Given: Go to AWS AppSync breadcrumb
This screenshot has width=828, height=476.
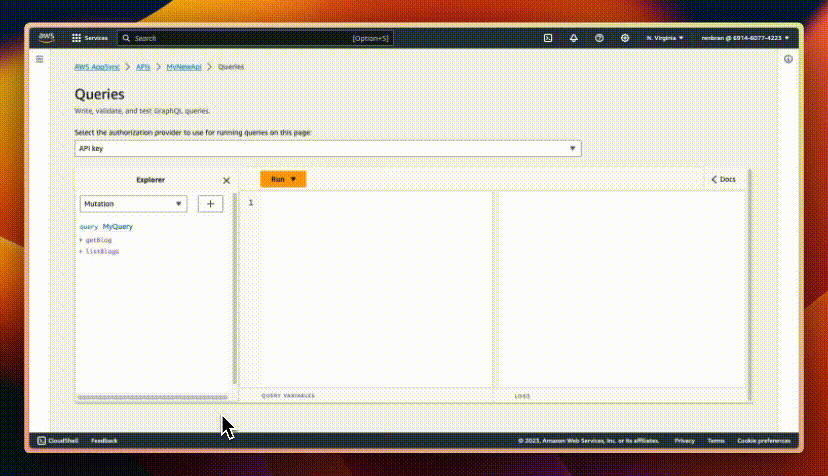Looking at the screenshot, I should click(97, 67).
